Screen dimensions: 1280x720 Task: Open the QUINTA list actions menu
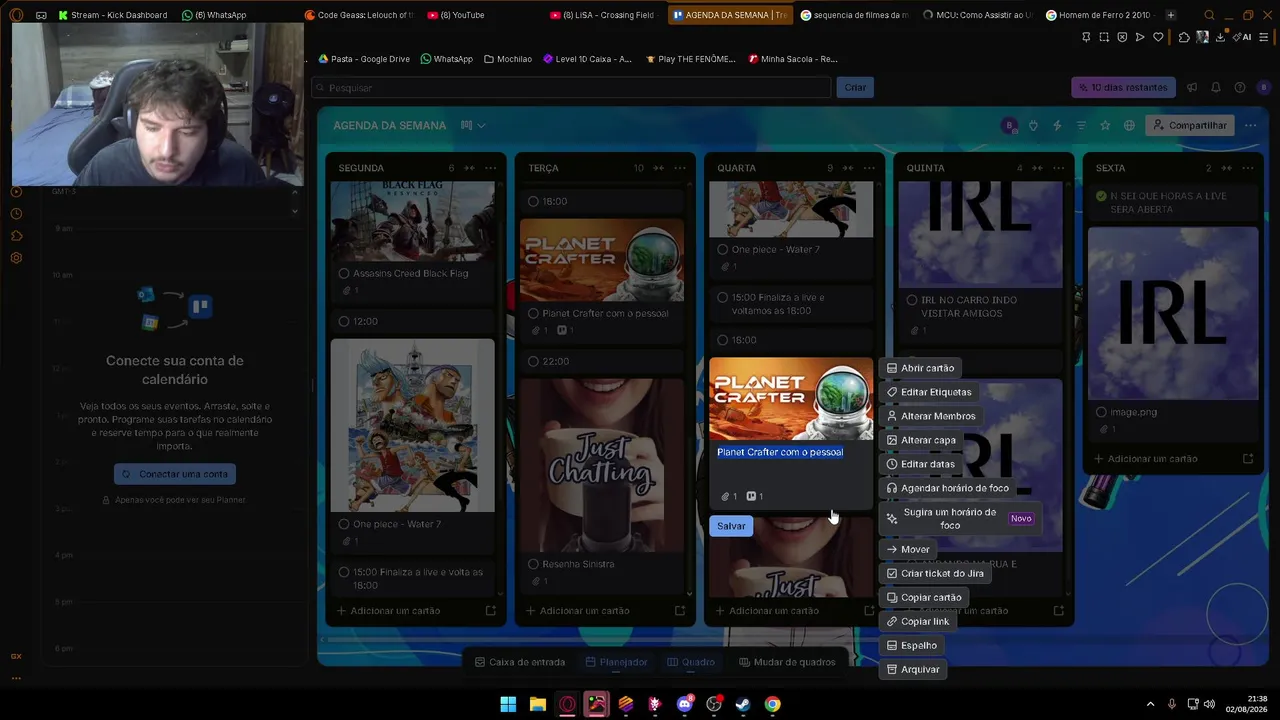(1059, 168)
